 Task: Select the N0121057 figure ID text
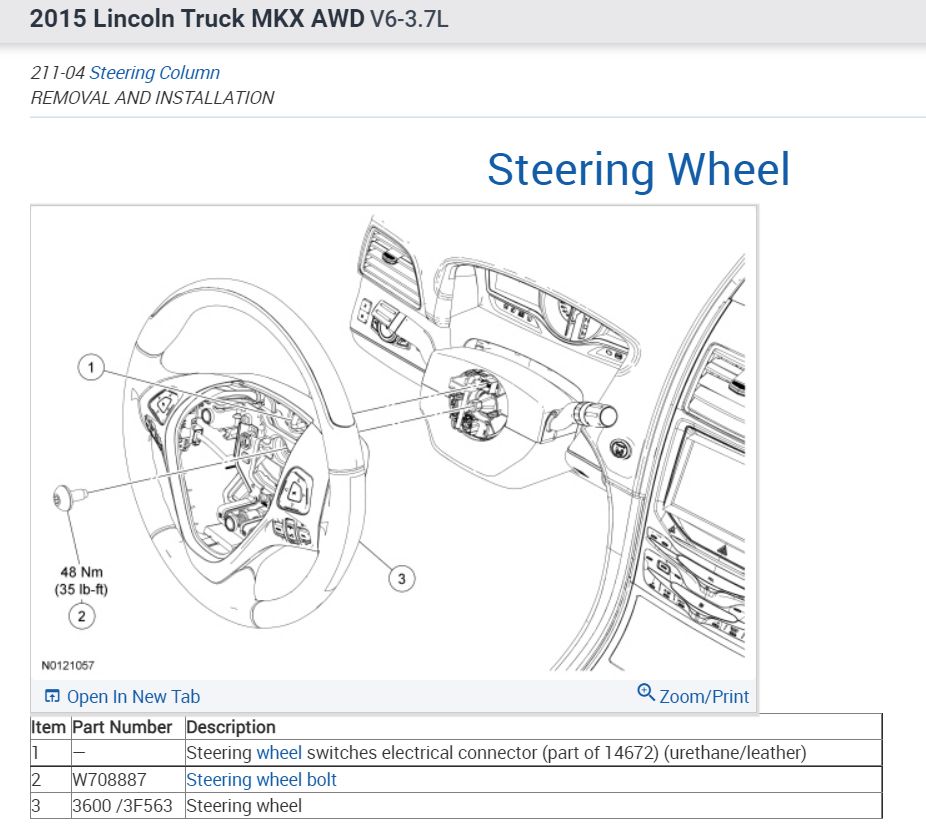[68, 665]
